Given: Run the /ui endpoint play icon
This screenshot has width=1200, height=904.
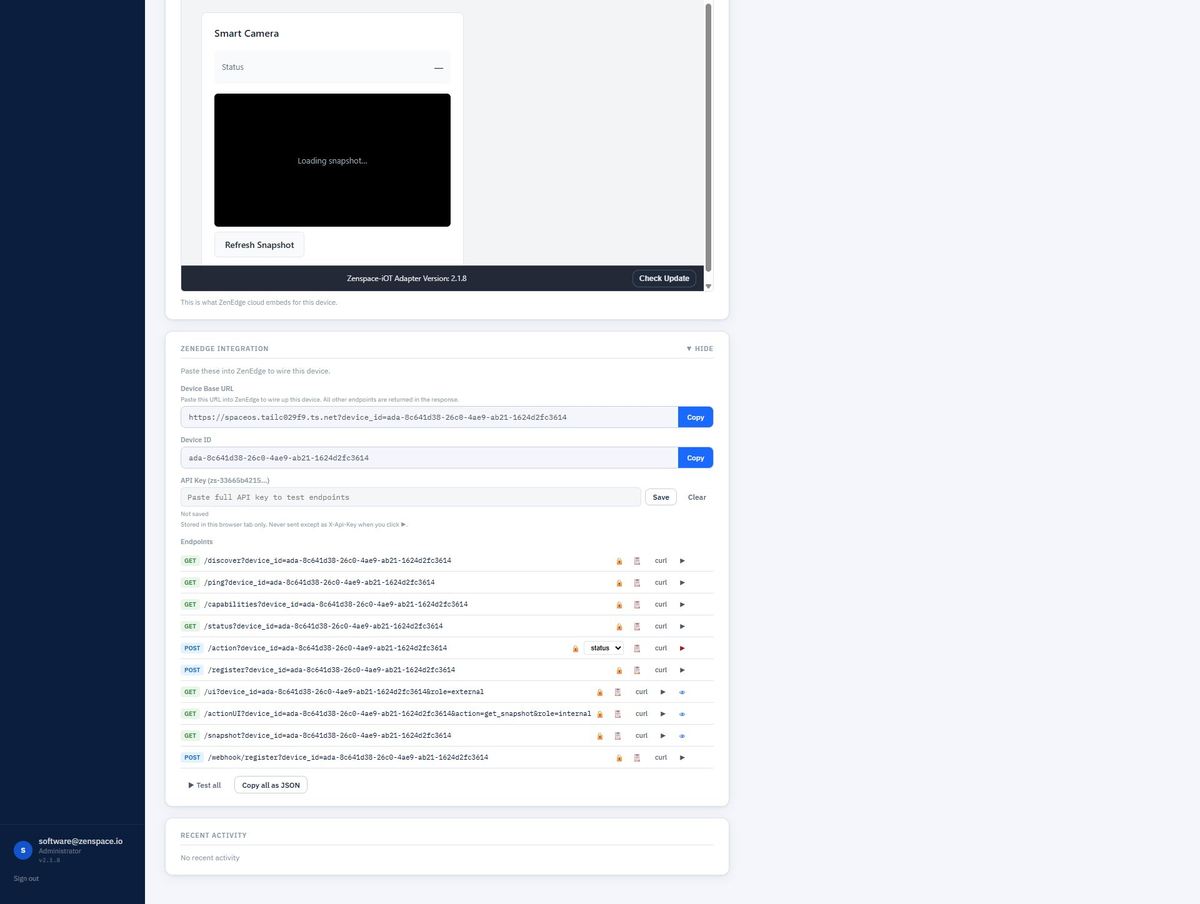Looking at the screenshot, I should (662, 692).
